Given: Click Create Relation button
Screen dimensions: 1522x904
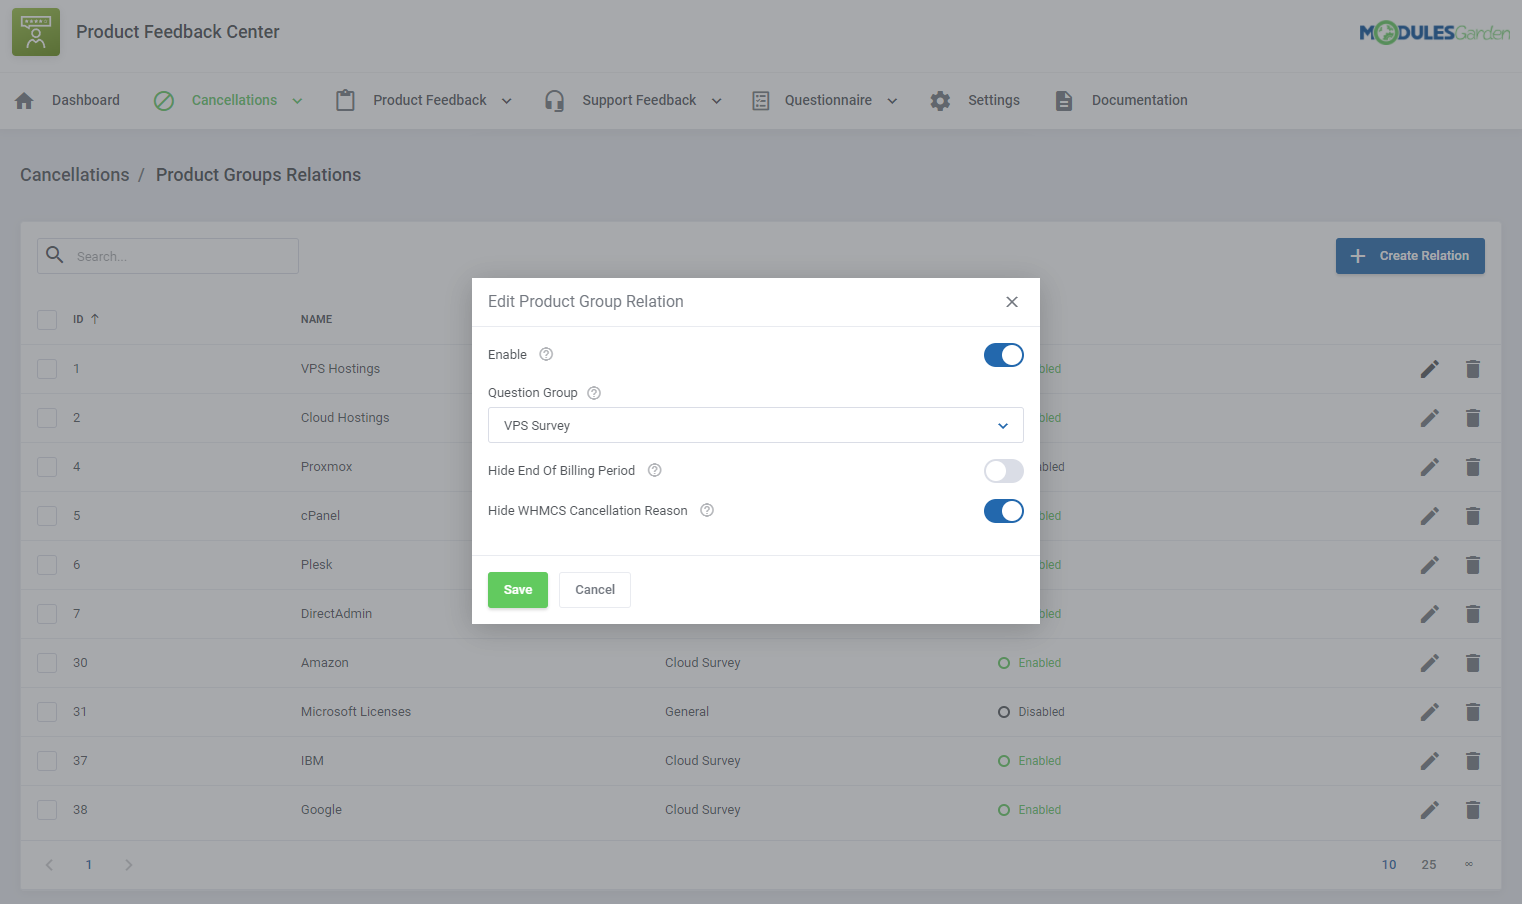Looking at the screenshot, I should pyautogui.click(x=1410, y=256).
